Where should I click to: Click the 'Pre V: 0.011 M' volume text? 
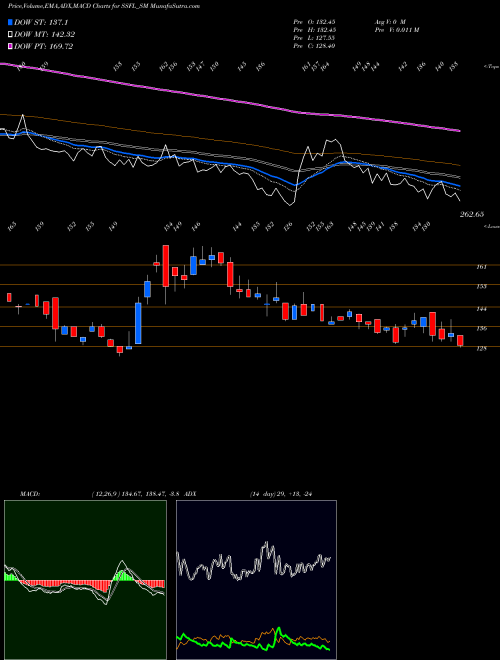pyautogui.click(x=396, y=30)
